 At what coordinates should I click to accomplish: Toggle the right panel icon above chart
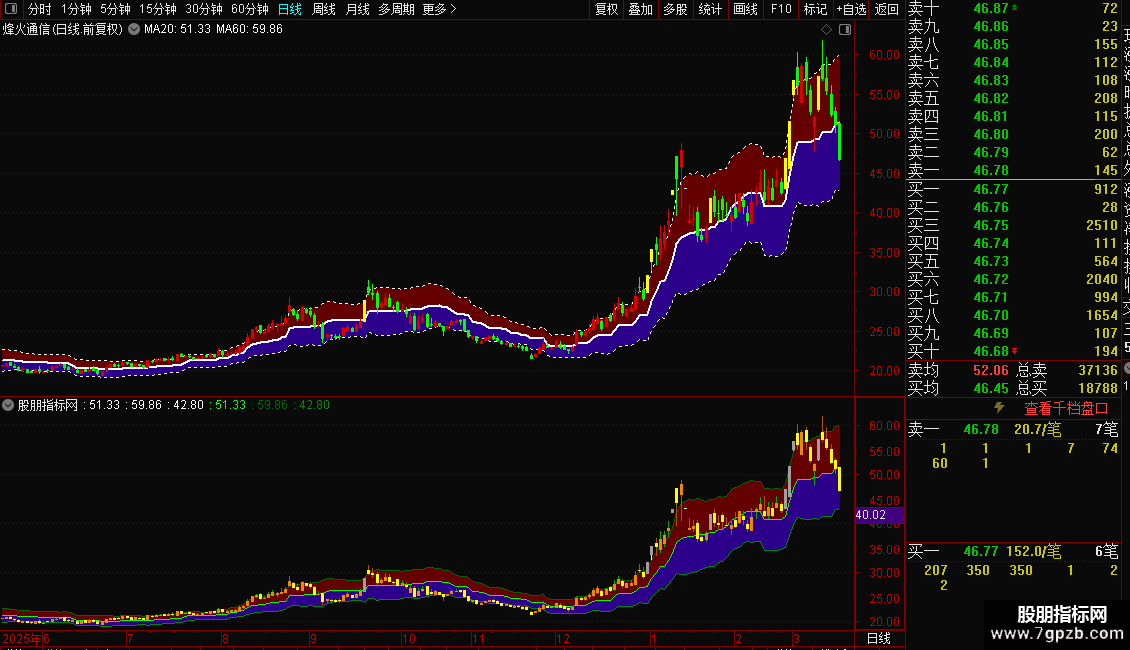(x=845, y=30)
